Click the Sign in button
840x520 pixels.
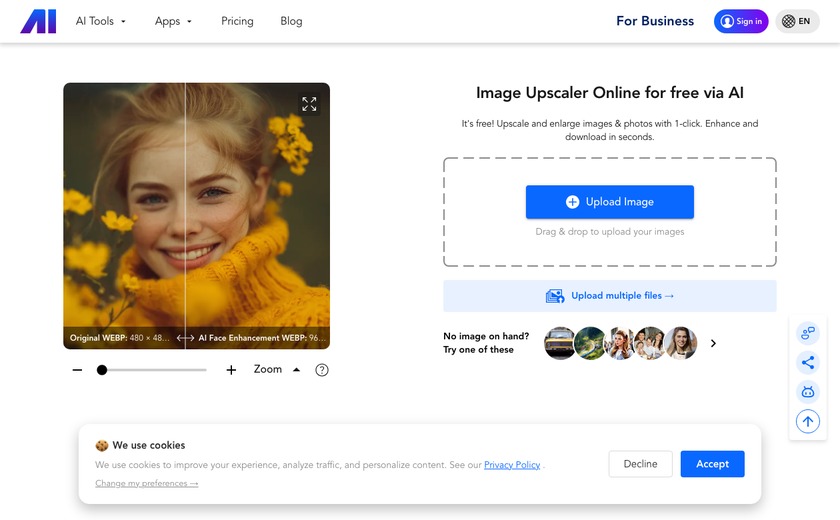tap(741, 21)
